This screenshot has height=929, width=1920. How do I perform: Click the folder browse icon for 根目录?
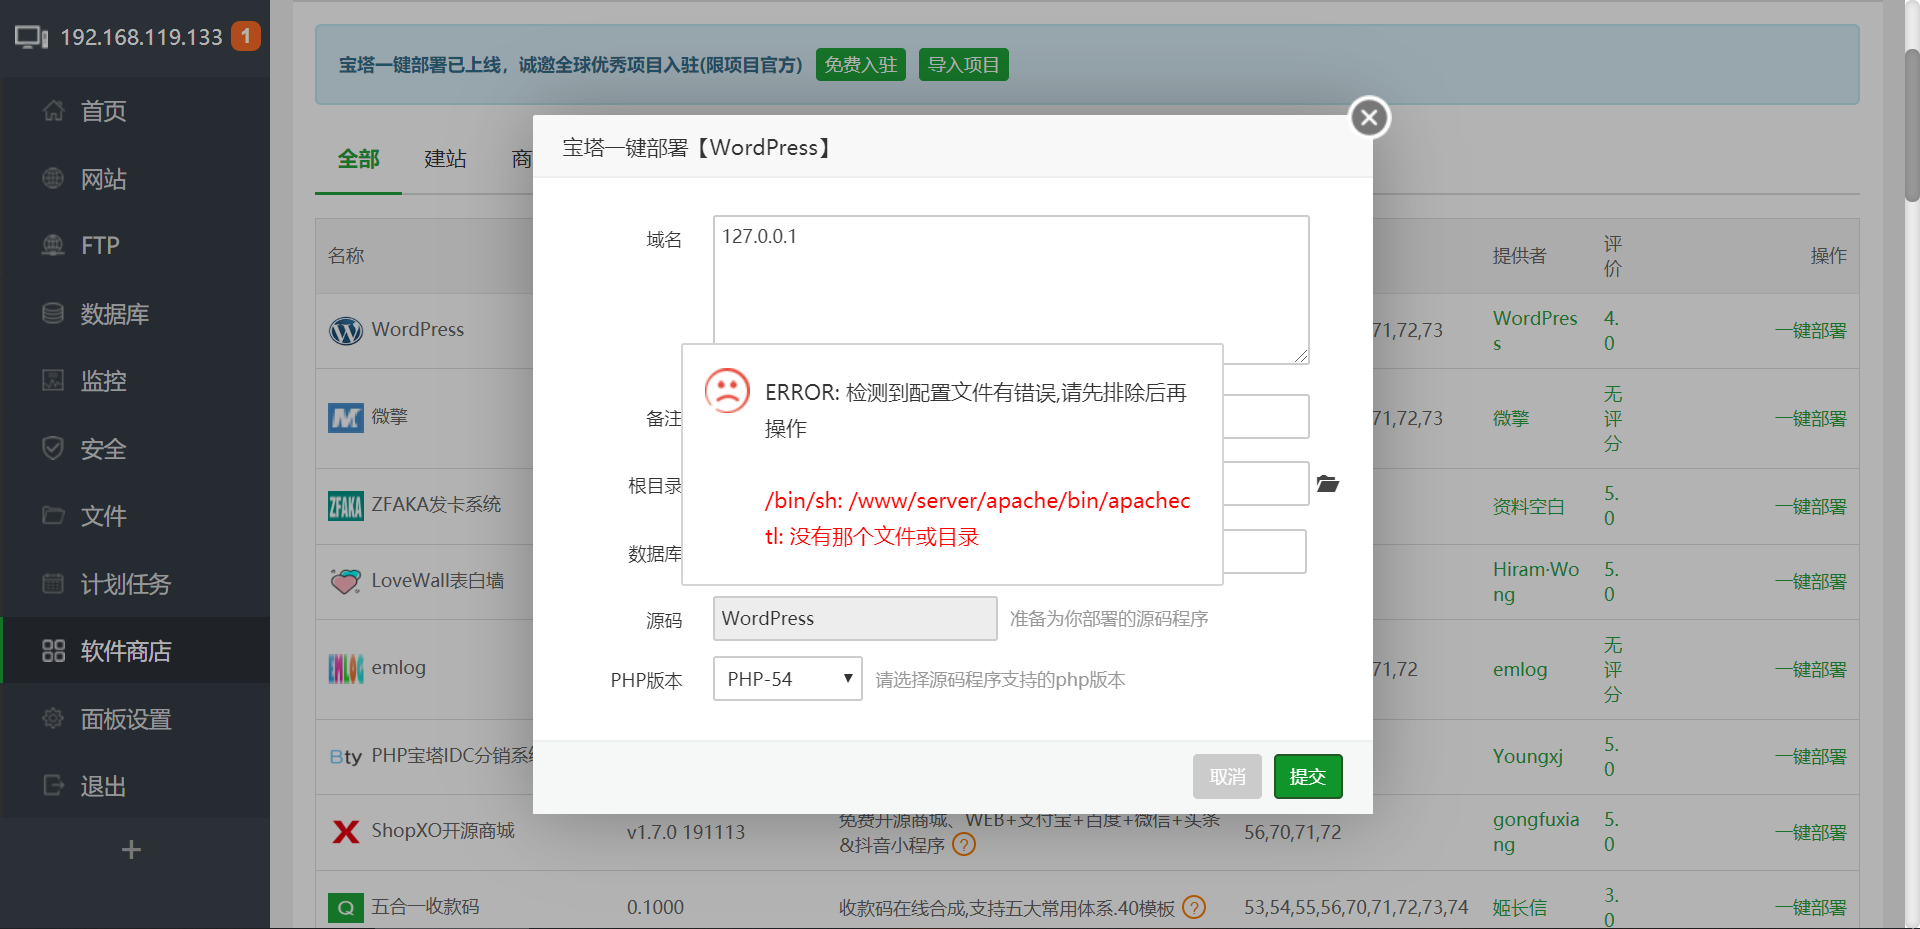click(1328, 484)
